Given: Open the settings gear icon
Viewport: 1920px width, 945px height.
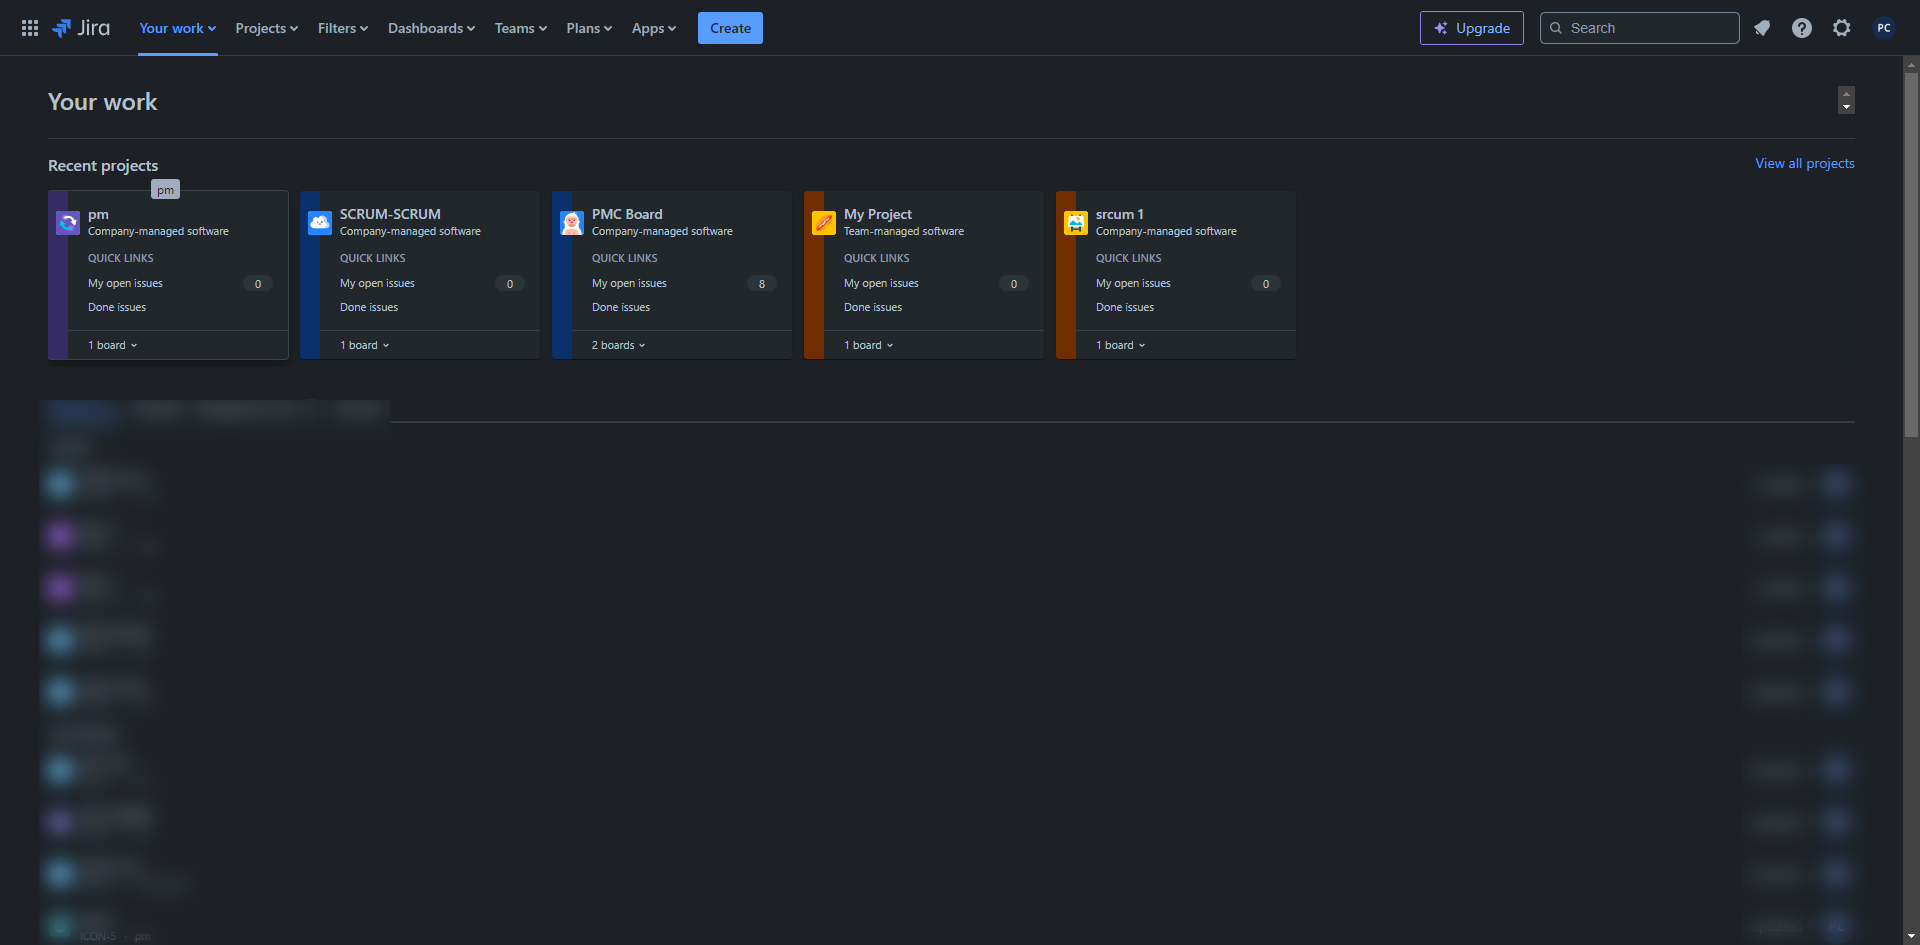Looking at the screenshot, I should click(1842, 28).
